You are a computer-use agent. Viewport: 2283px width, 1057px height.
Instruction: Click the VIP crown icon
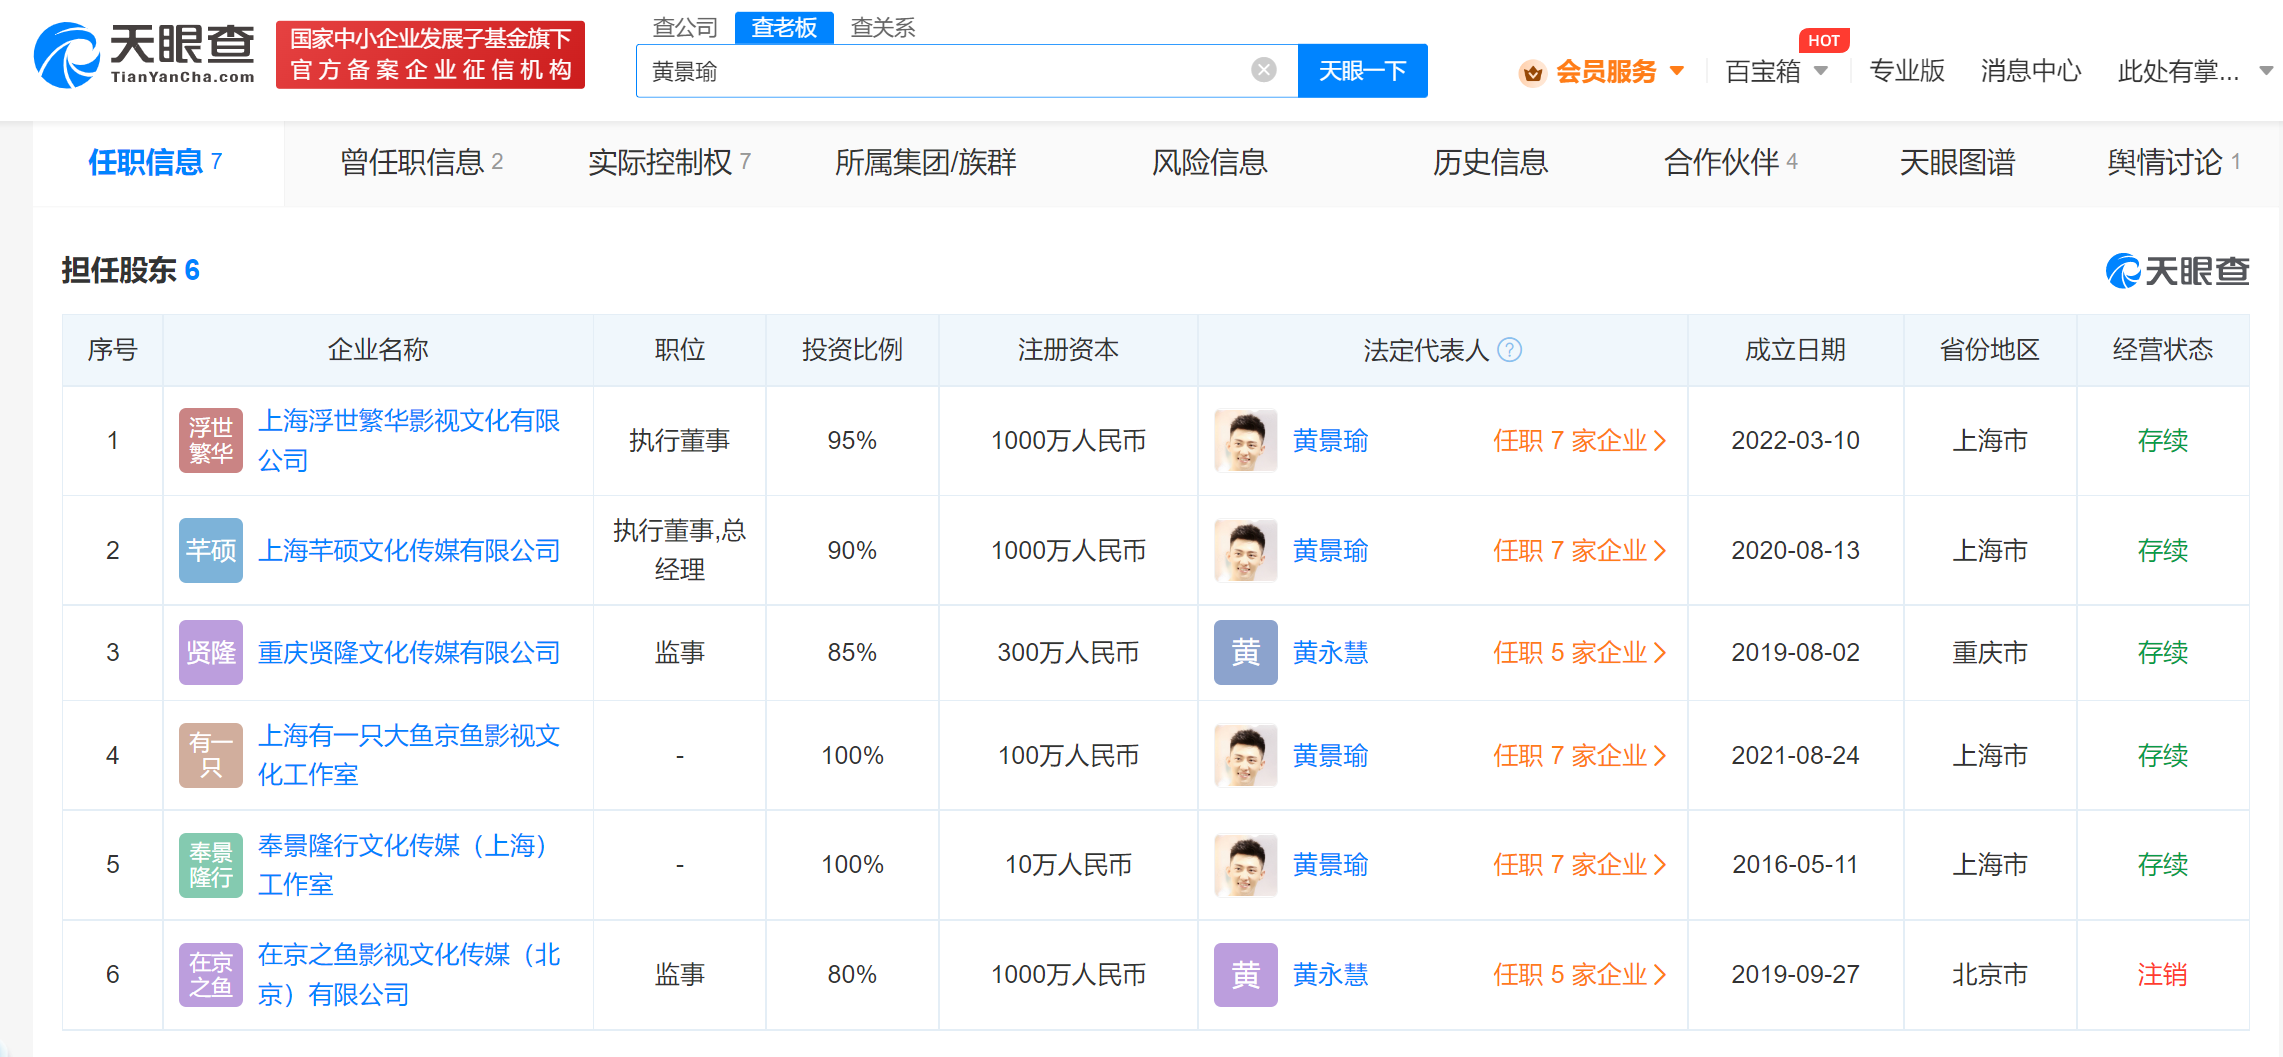point(1532,72)
